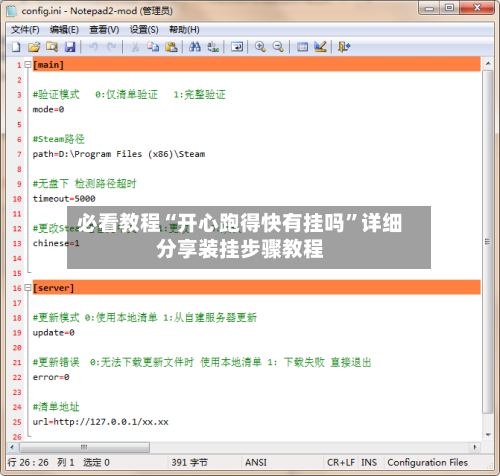Zoom out with the magnifier minus icon

[x=278, y=47]
